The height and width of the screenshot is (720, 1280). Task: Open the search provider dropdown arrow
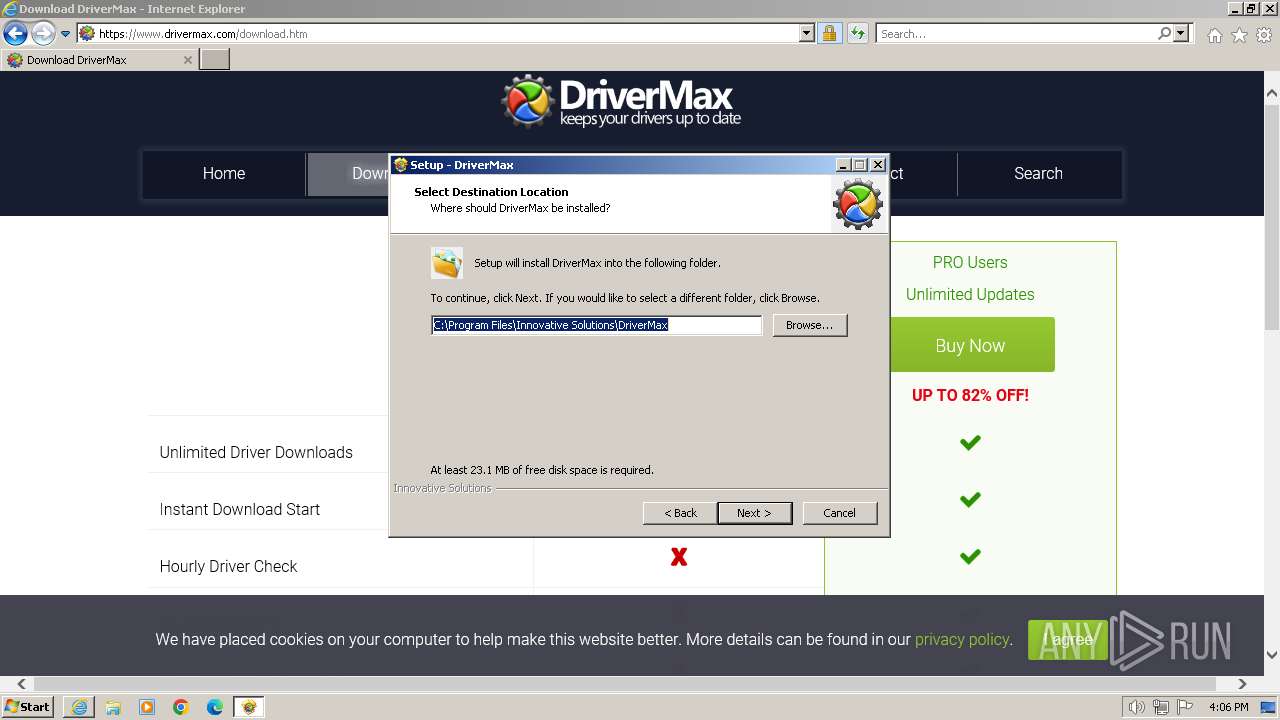pos(1181,34)
